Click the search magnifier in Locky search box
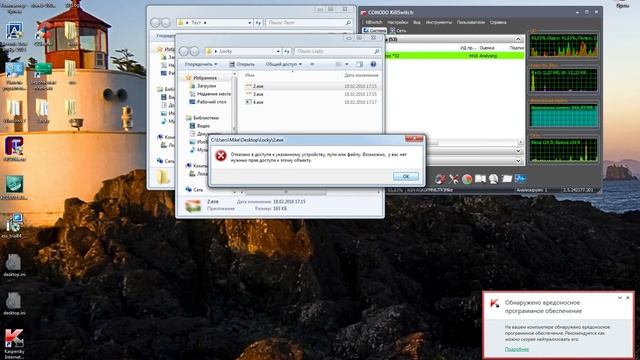640x360 pixels. 376,51
